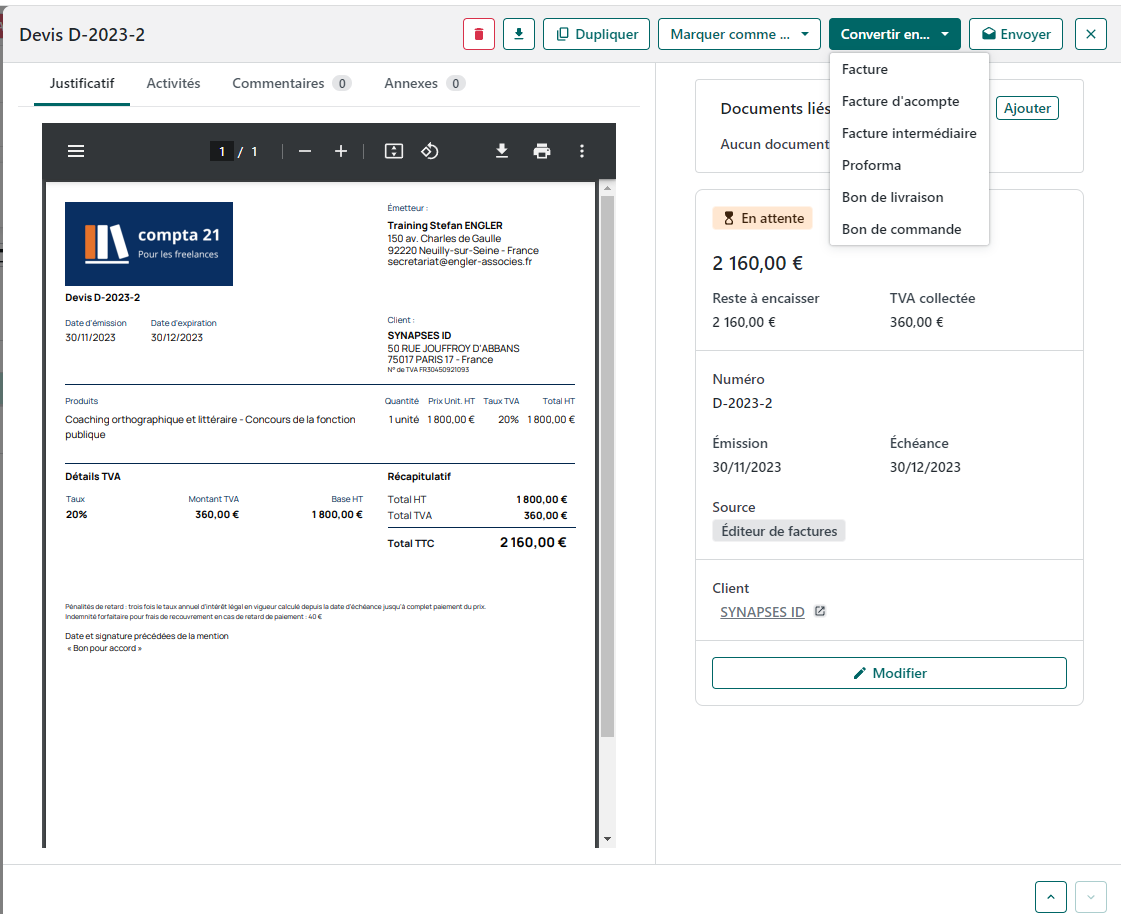Switch to the Activités tab
The image size is (1121, 914).
(174, 84)
